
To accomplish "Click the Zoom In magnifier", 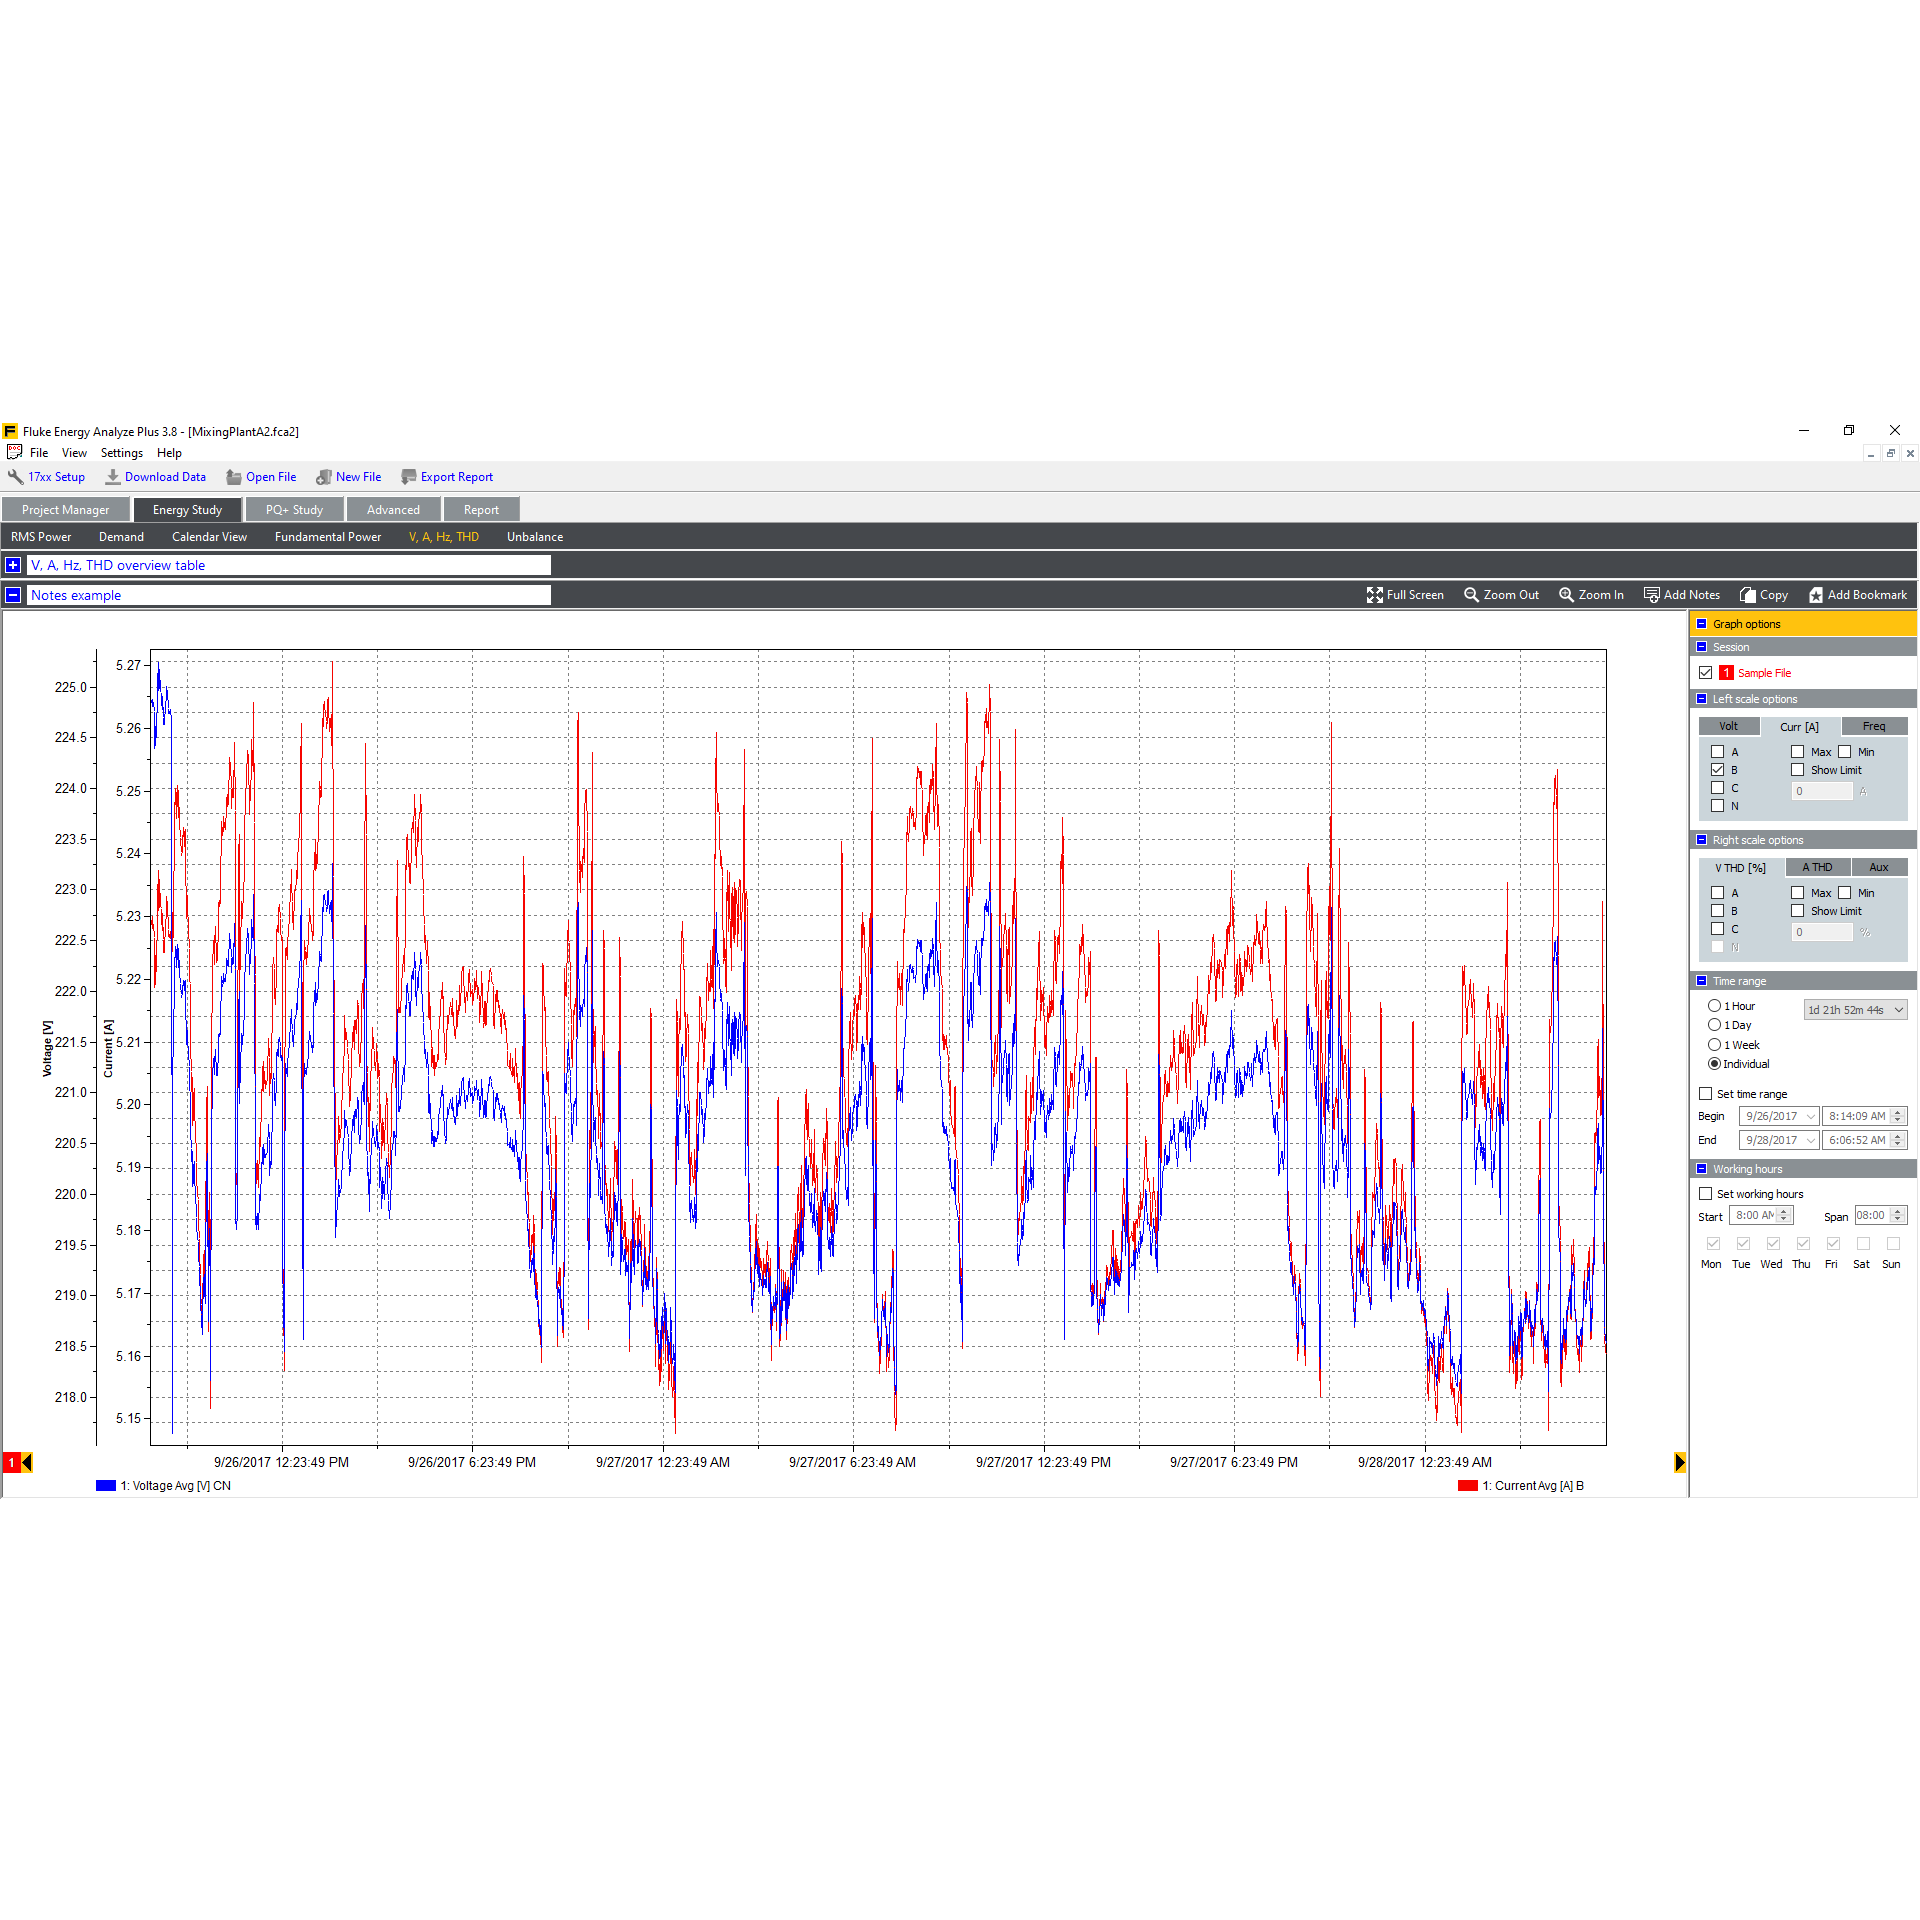I will coord(1566,595).
